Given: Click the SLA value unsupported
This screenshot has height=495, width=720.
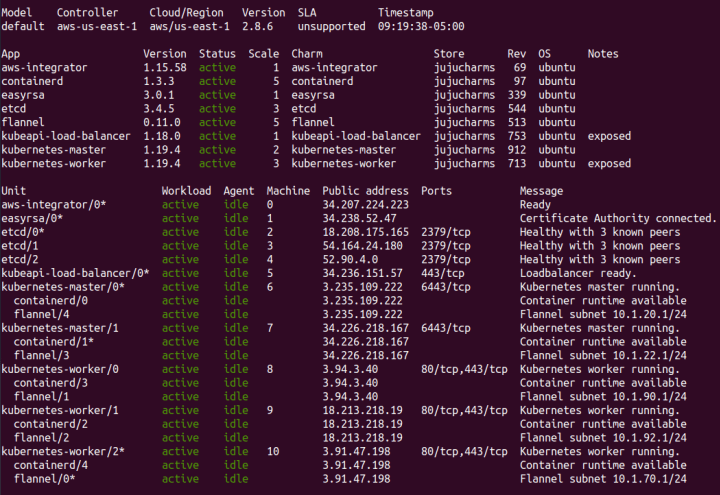Looking at the screenshot, I should pos(332,27).
